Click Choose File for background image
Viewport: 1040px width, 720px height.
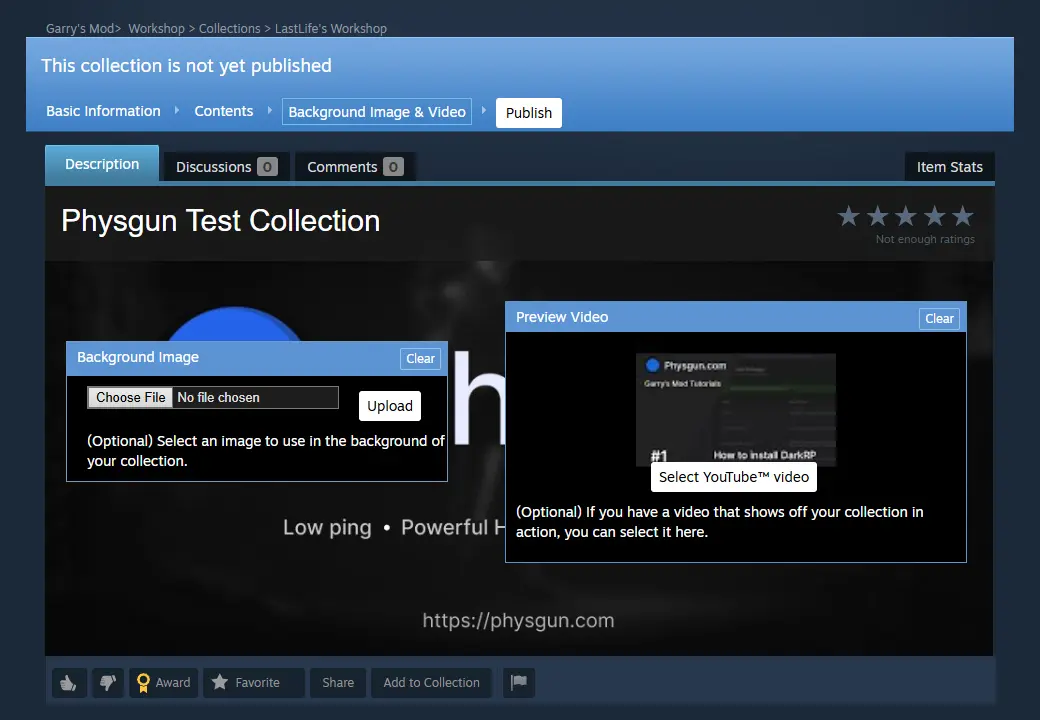click(x=131, y=397)
